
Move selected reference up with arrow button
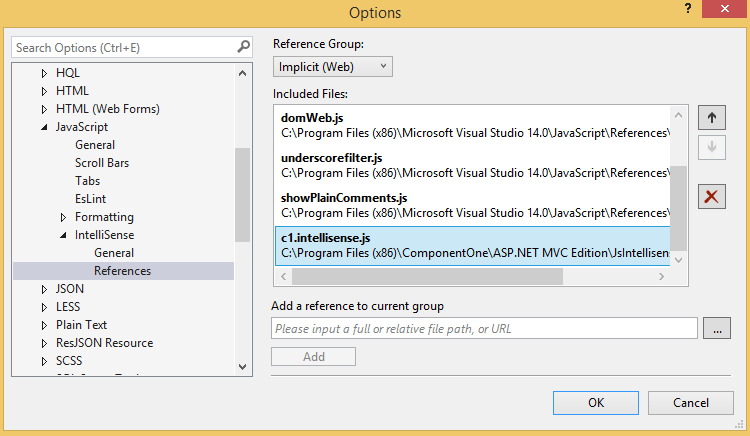tap(711, 118)
